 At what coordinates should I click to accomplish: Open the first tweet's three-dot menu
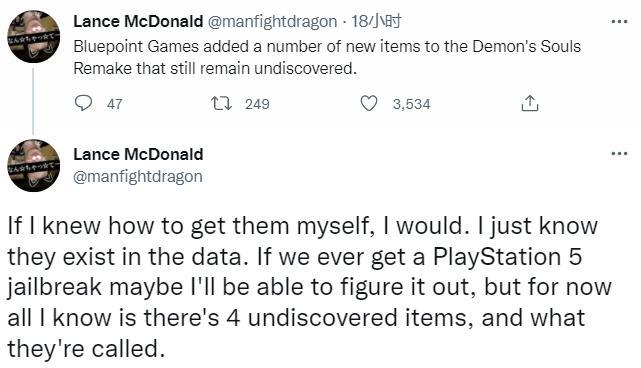coord(619,21)
